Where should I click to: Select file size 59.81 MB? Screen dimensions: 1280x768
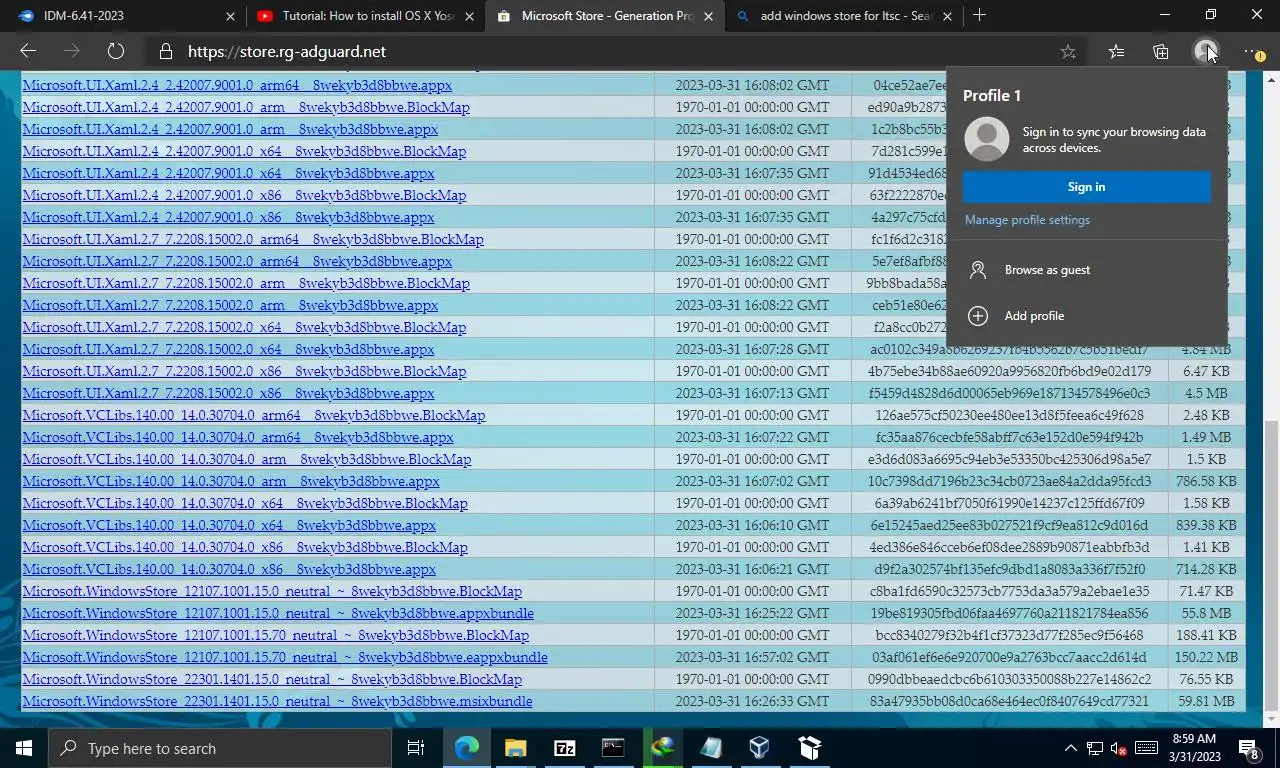click(1206, 701)
